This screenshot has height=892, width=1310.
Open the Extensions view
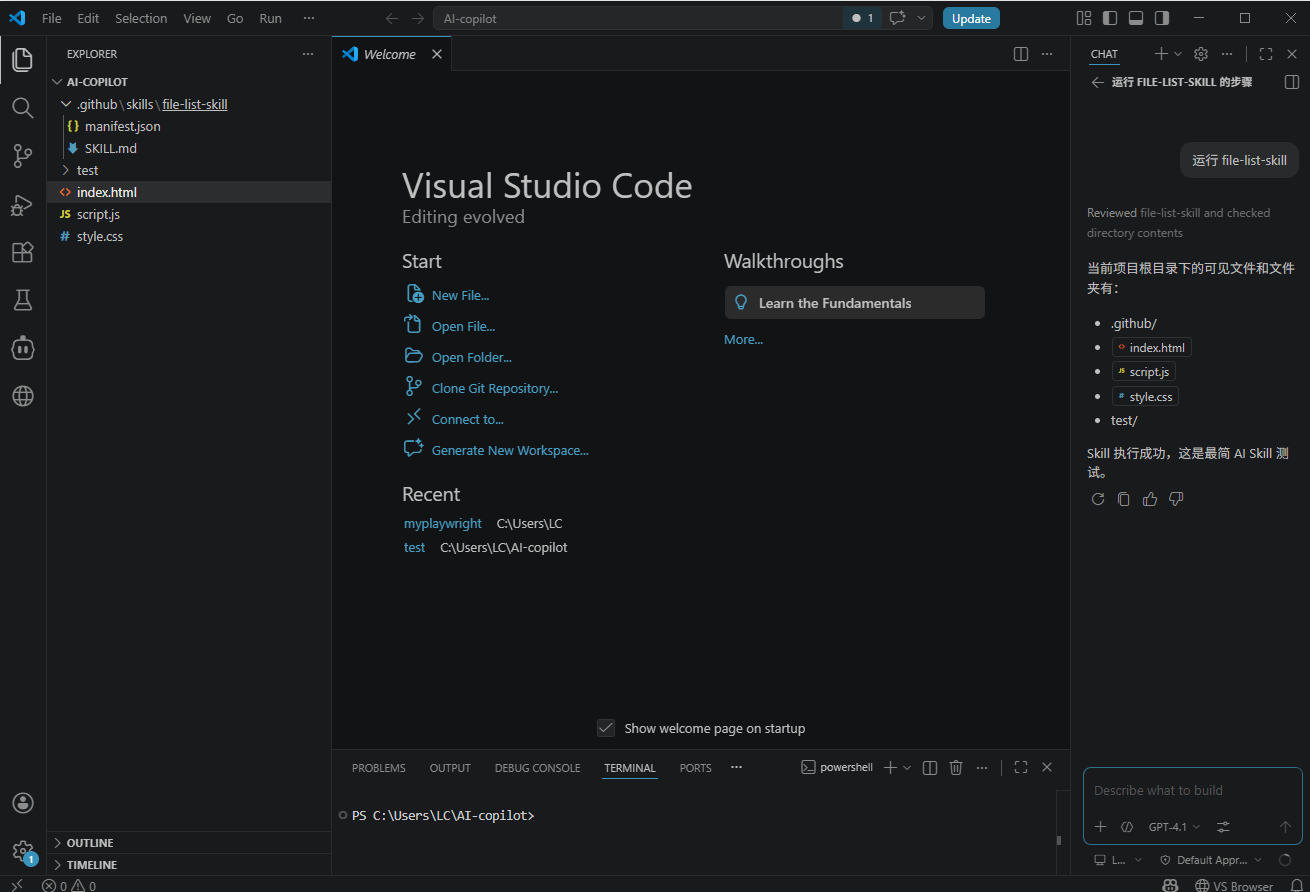pyautogui.click(x=22, y=252)
